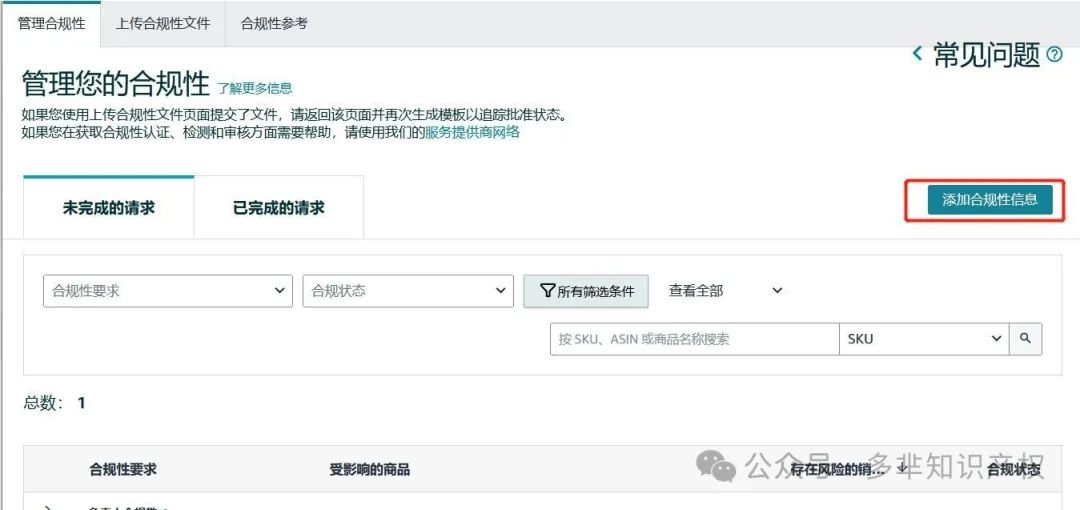Open the SKU search type dropdown
The width and height of the screenshot is (1080, 510).
click(924, 339)
